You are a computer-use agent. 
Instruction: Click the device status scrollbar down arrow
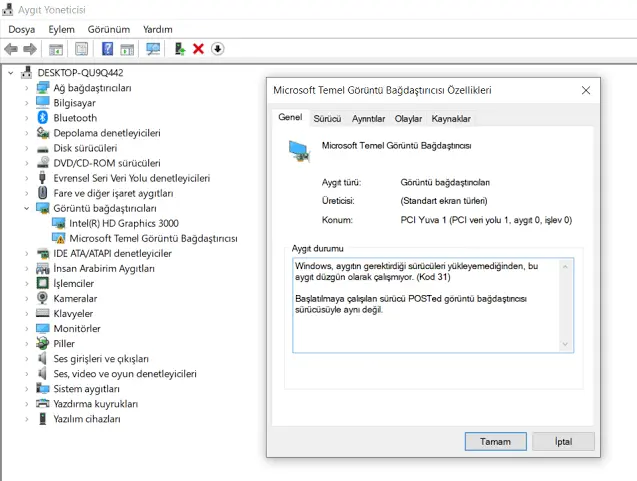[x=565, y=344]
